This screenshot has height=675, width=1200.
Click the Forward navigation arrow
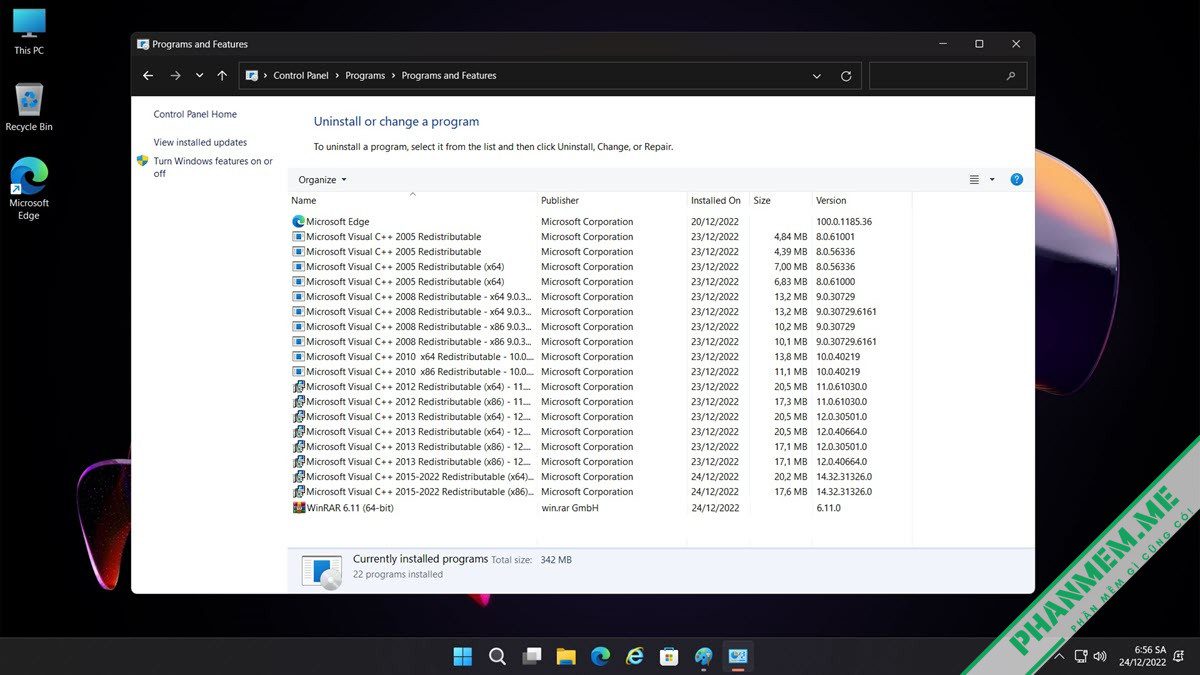coord(175,76)
